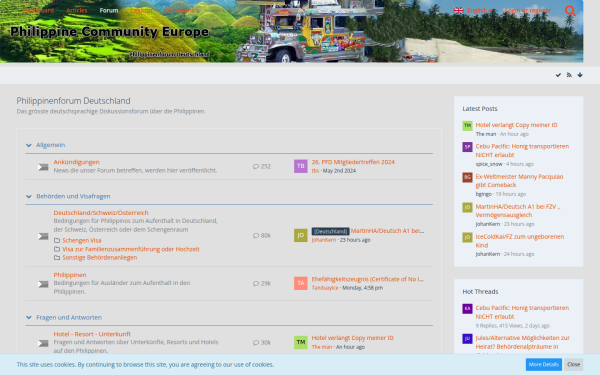The width and height of the screenshot is (600, 375).
Task: Open user bgingo in Latest Posts
Action: click(484, 194)
